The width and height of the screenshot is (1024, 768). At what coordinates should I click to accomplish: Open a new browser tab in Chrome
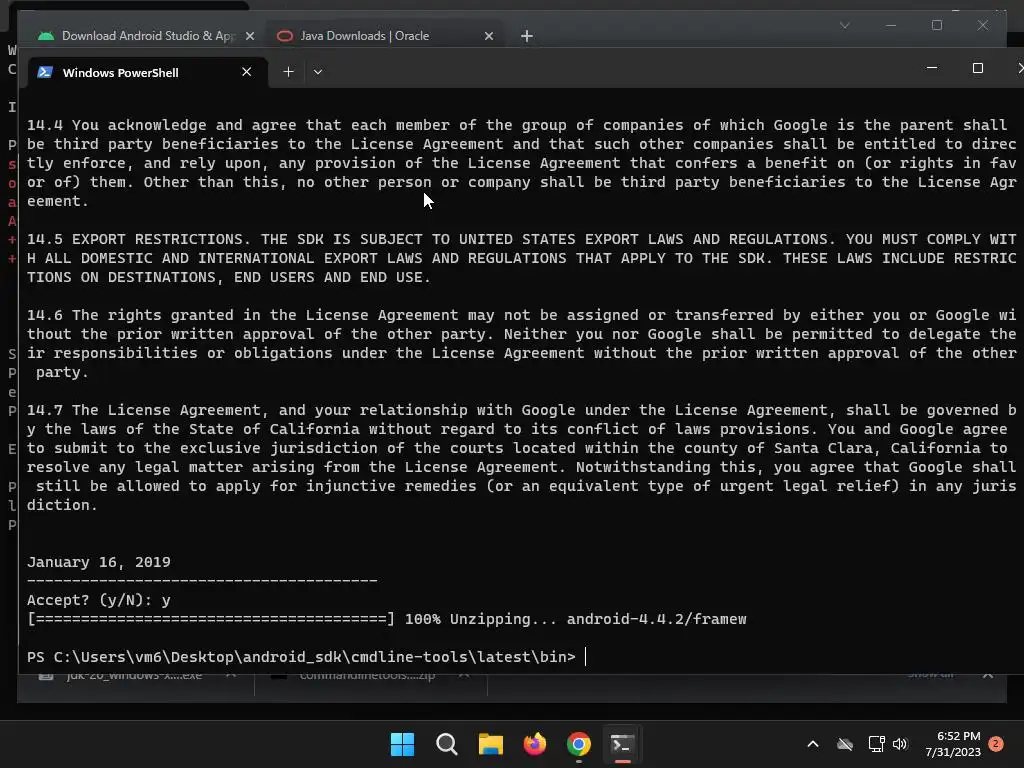click(527, 37)
